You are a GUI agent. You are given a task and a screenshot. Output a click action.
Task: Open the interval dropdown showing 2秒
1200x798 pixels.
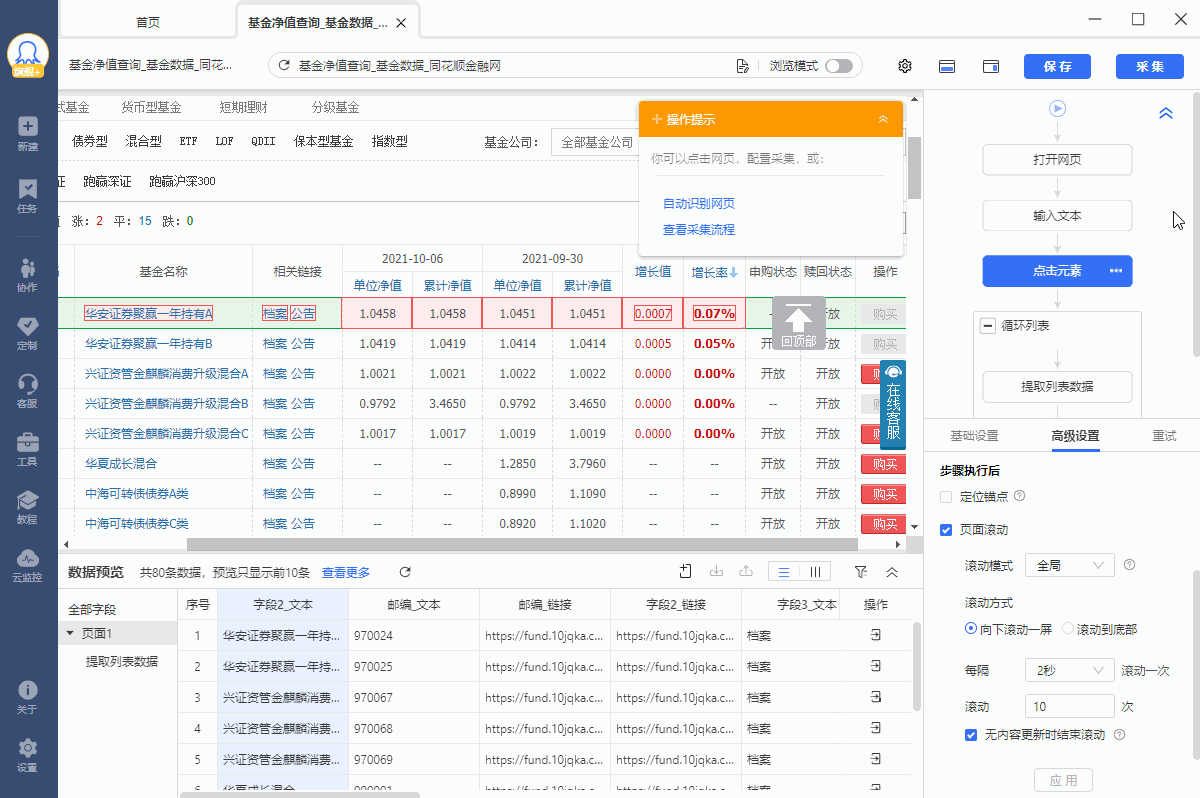(1070, 670)
